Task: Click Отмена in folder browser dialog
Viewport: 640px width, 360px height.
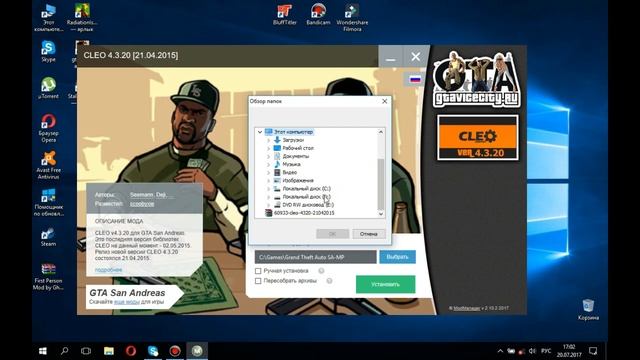Action: (x=368, y=234)
